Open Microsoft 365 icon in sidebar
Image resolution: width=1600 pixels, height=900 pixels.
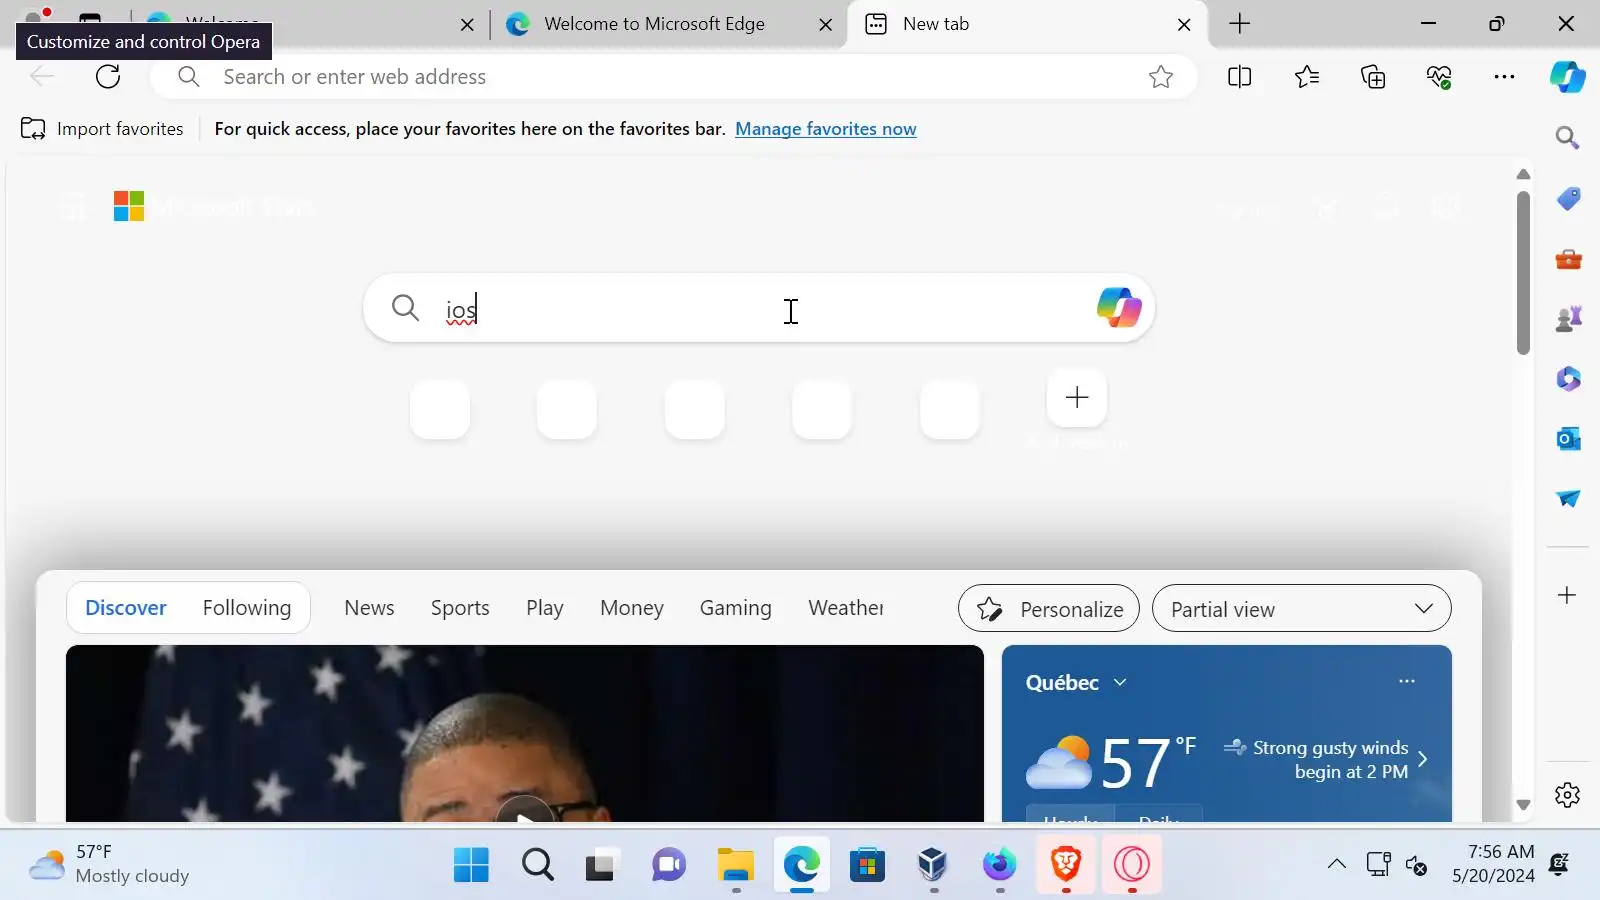[x=1568, y=379]
